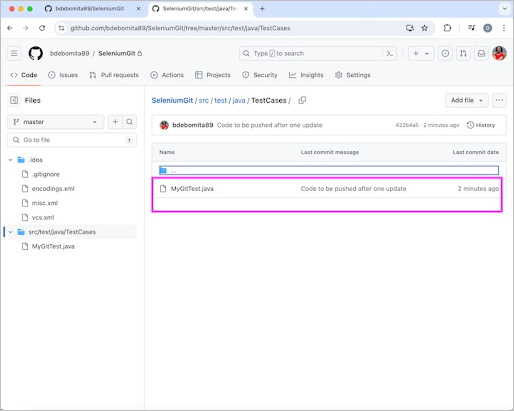The width and height of the screenshot is (514, 411).
Task: View site information icon in address bar
Action: (61, 28)
